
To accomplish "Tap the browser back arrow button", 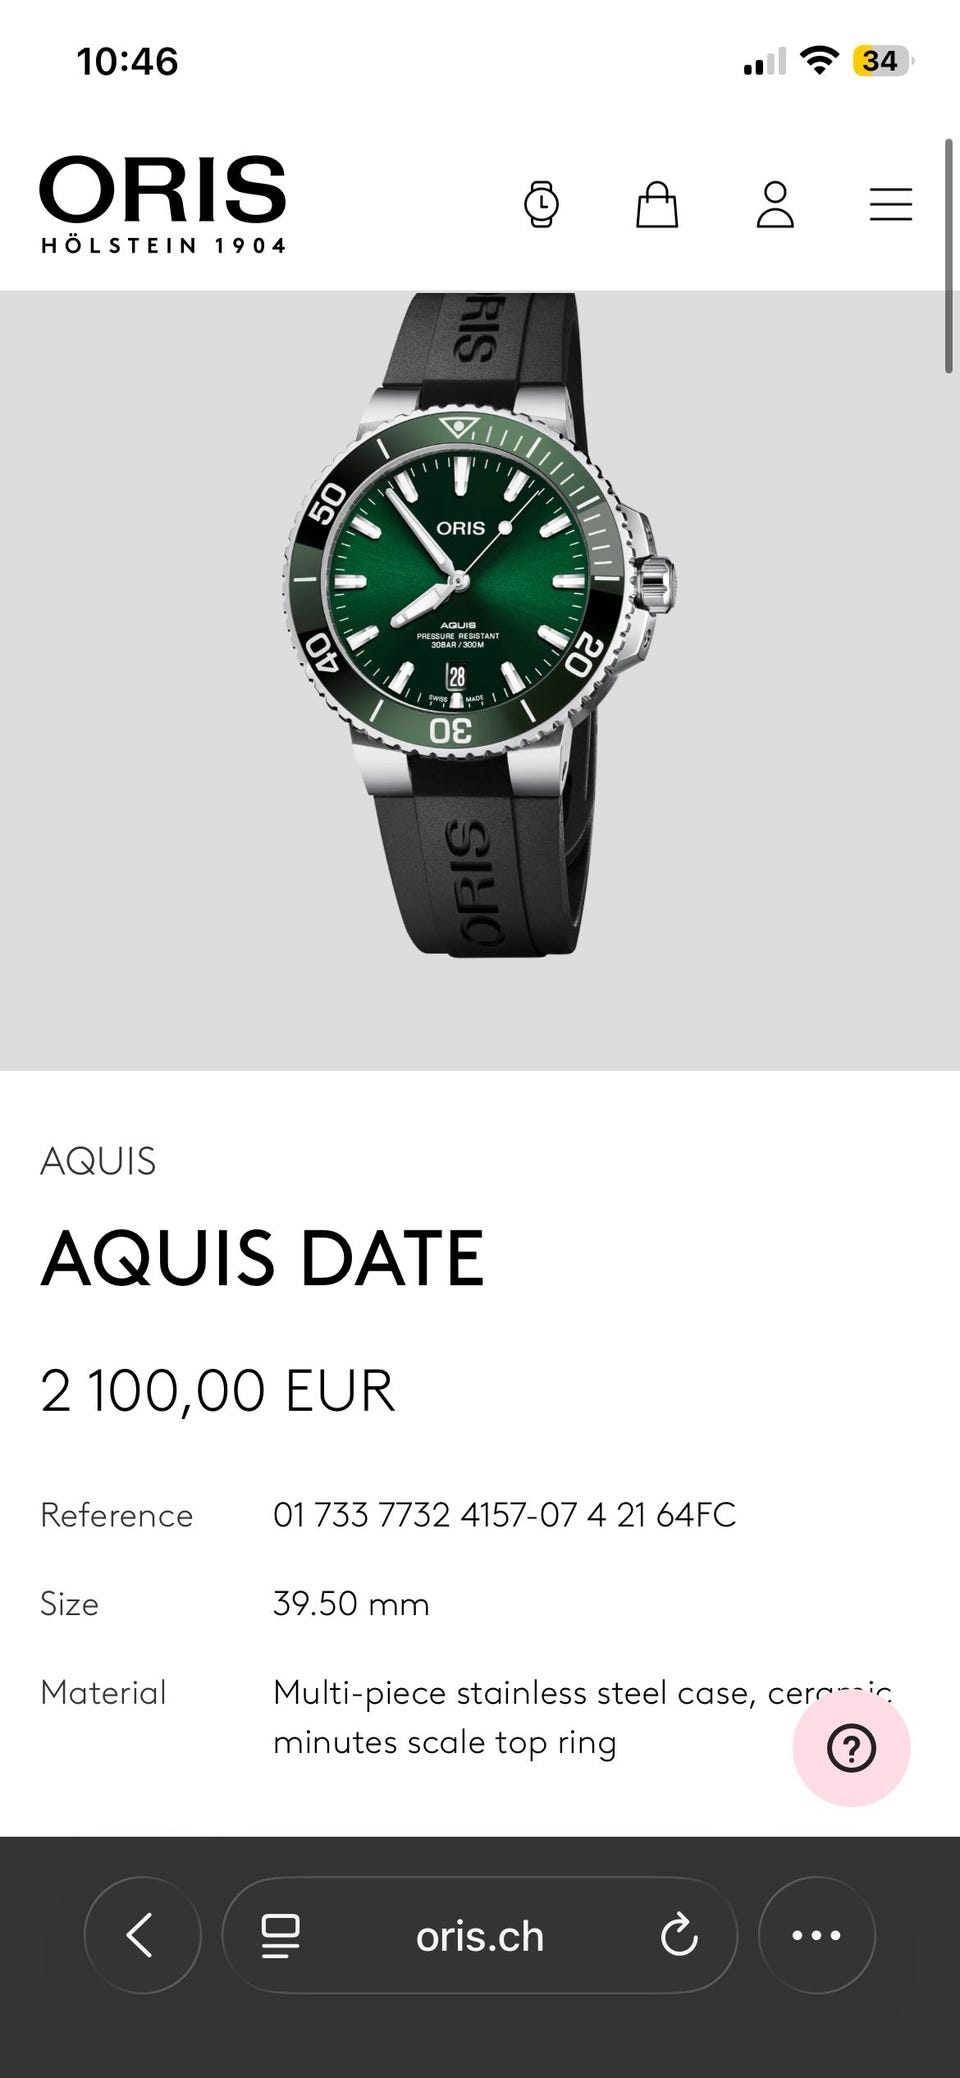I will point(142,1935).
